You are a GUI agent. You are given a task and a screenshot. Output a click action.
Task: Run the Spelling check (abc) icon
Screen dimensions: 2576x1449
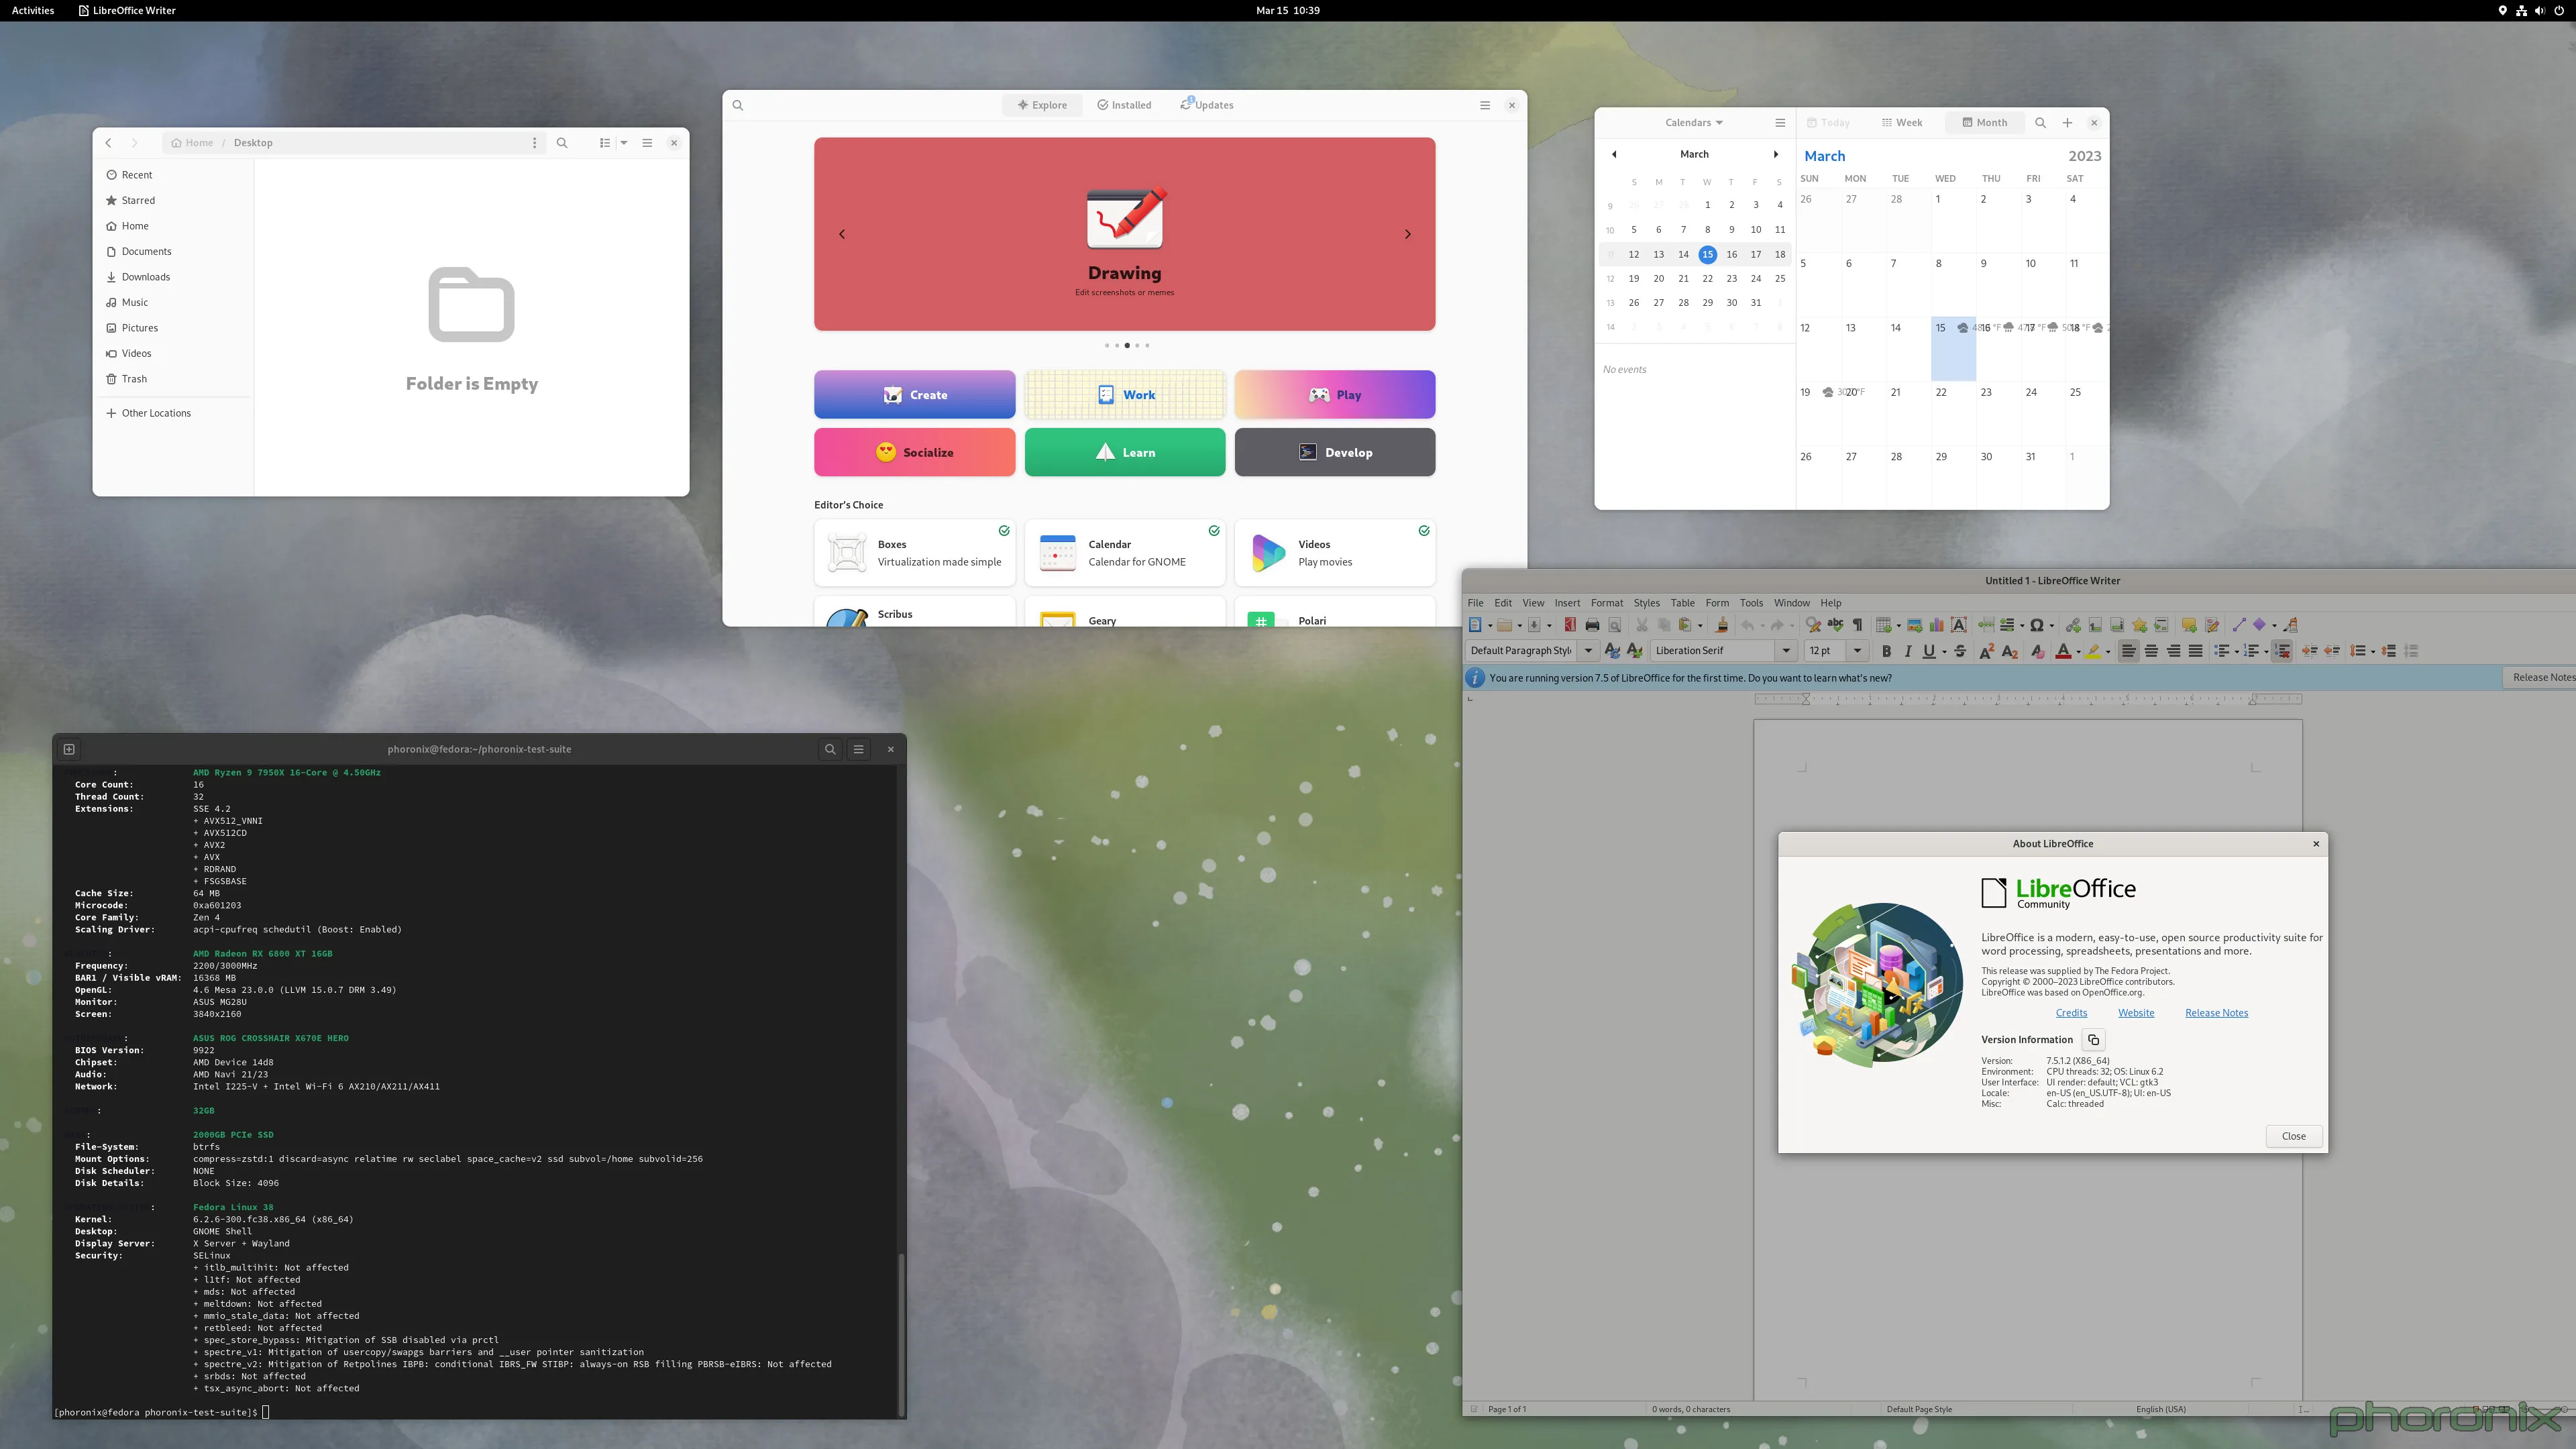(x=1836, y=625)
